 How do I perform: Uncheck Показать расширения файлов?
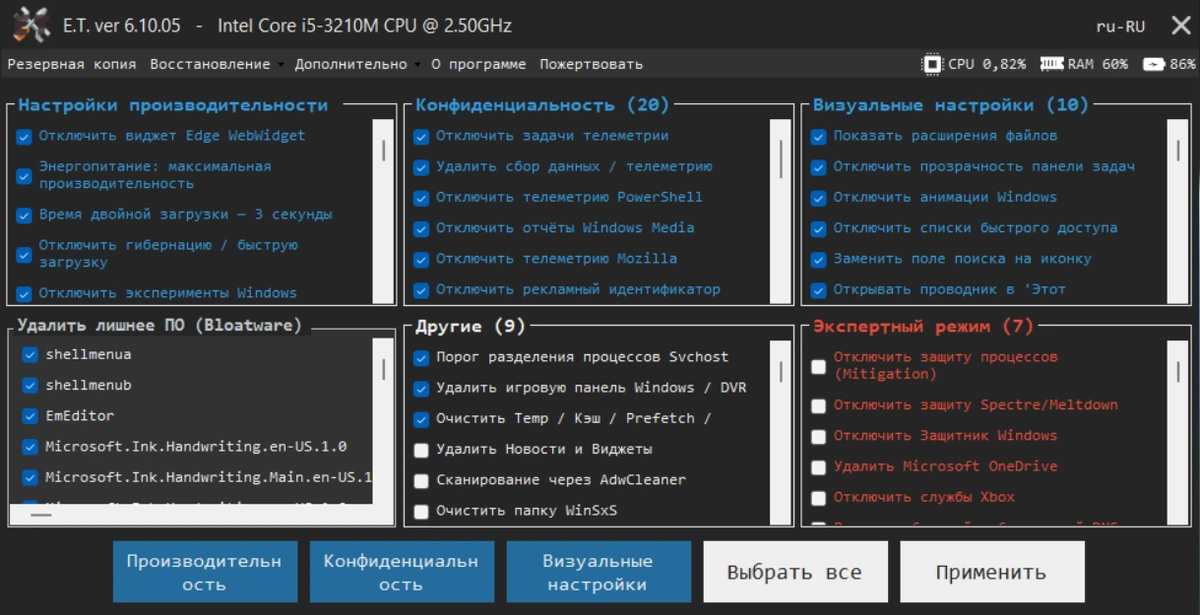(818, 137)
